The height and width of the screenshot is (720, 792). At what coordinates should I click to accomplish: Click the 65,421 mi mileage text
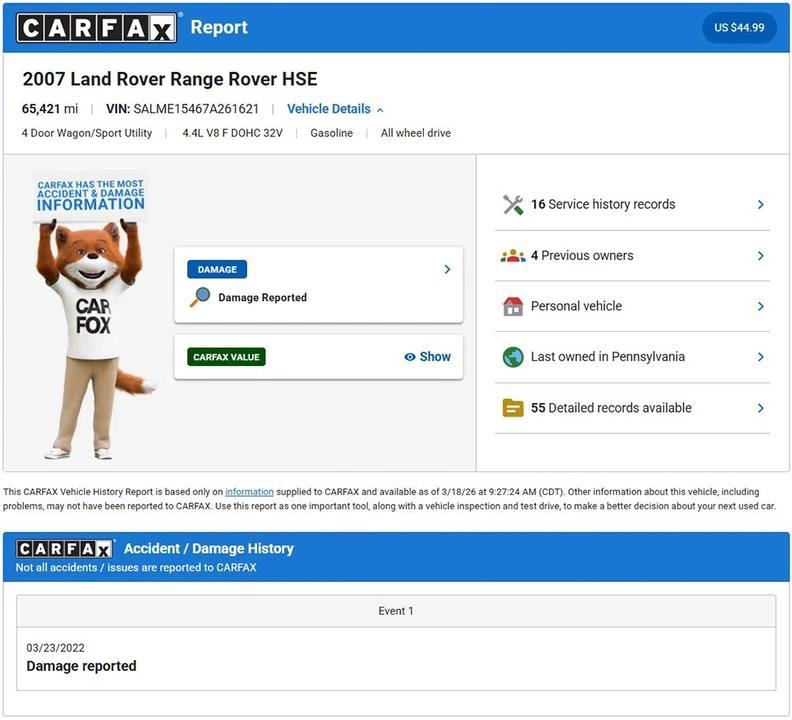[50, 109]
